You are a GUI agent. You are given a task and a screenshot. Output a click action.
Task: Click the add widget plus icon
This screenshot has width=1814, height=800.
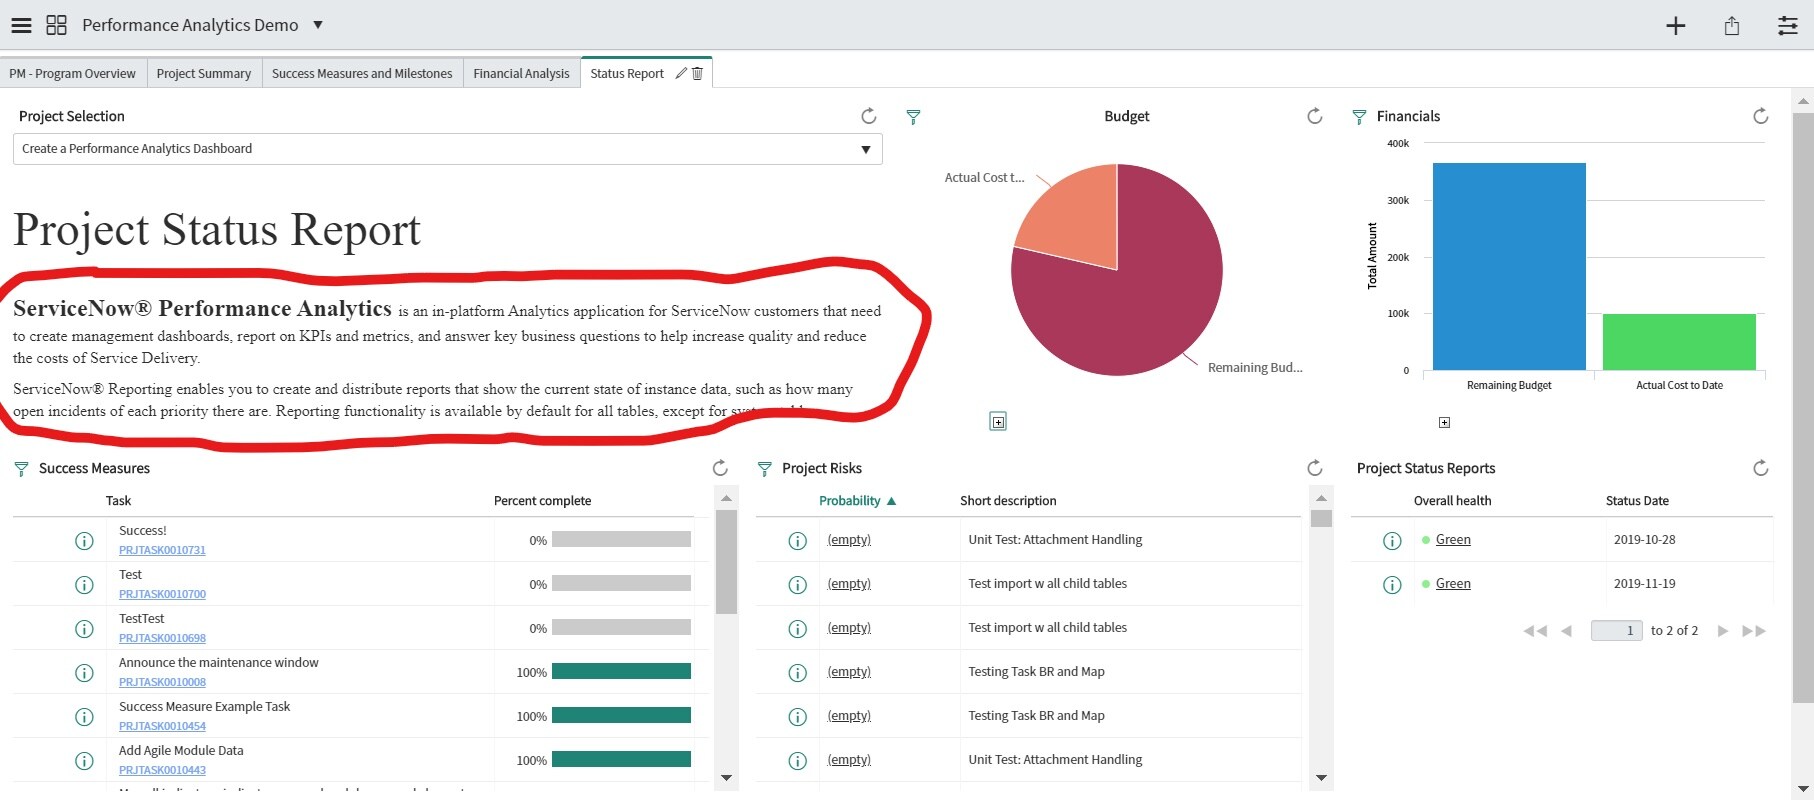1676,26
